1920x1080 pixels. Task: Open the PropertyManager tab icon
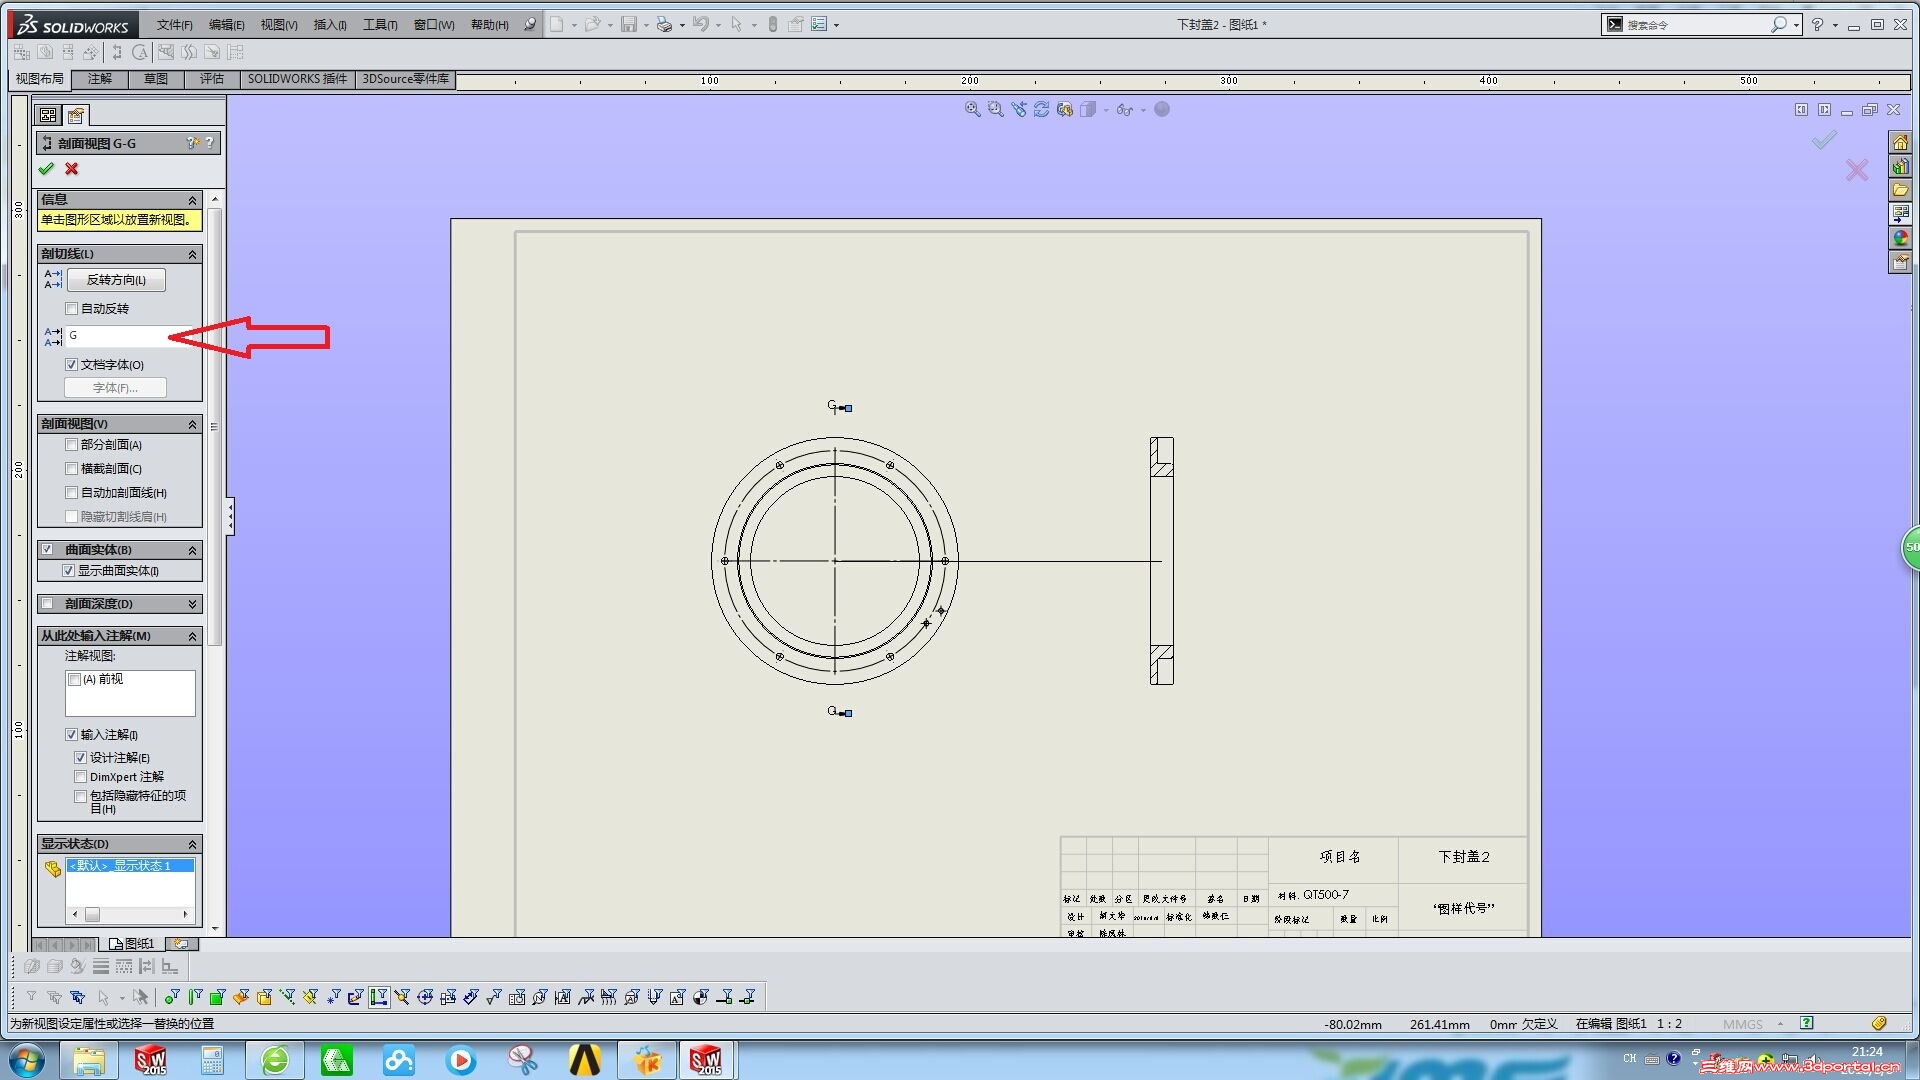[x=76, y=115]
